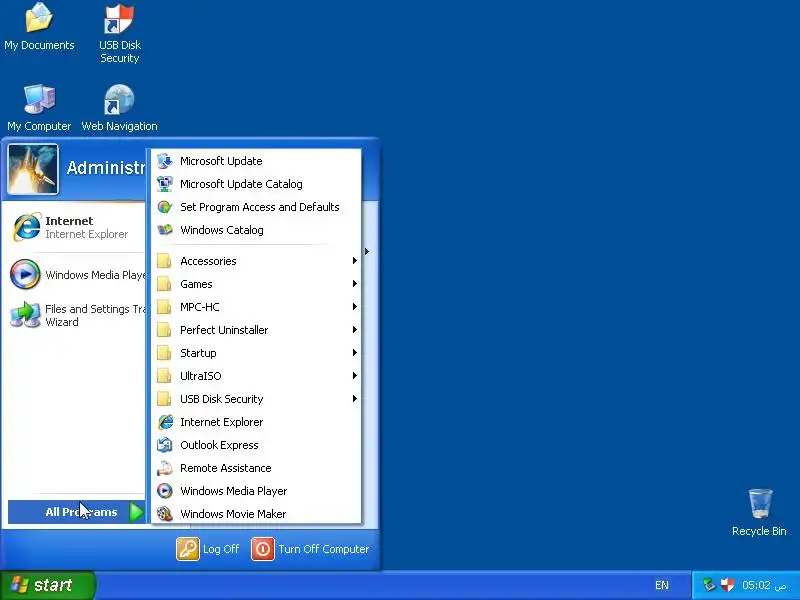Expand the Startup folder
Viewport: 800px width, 600px height.
[256, 353]
